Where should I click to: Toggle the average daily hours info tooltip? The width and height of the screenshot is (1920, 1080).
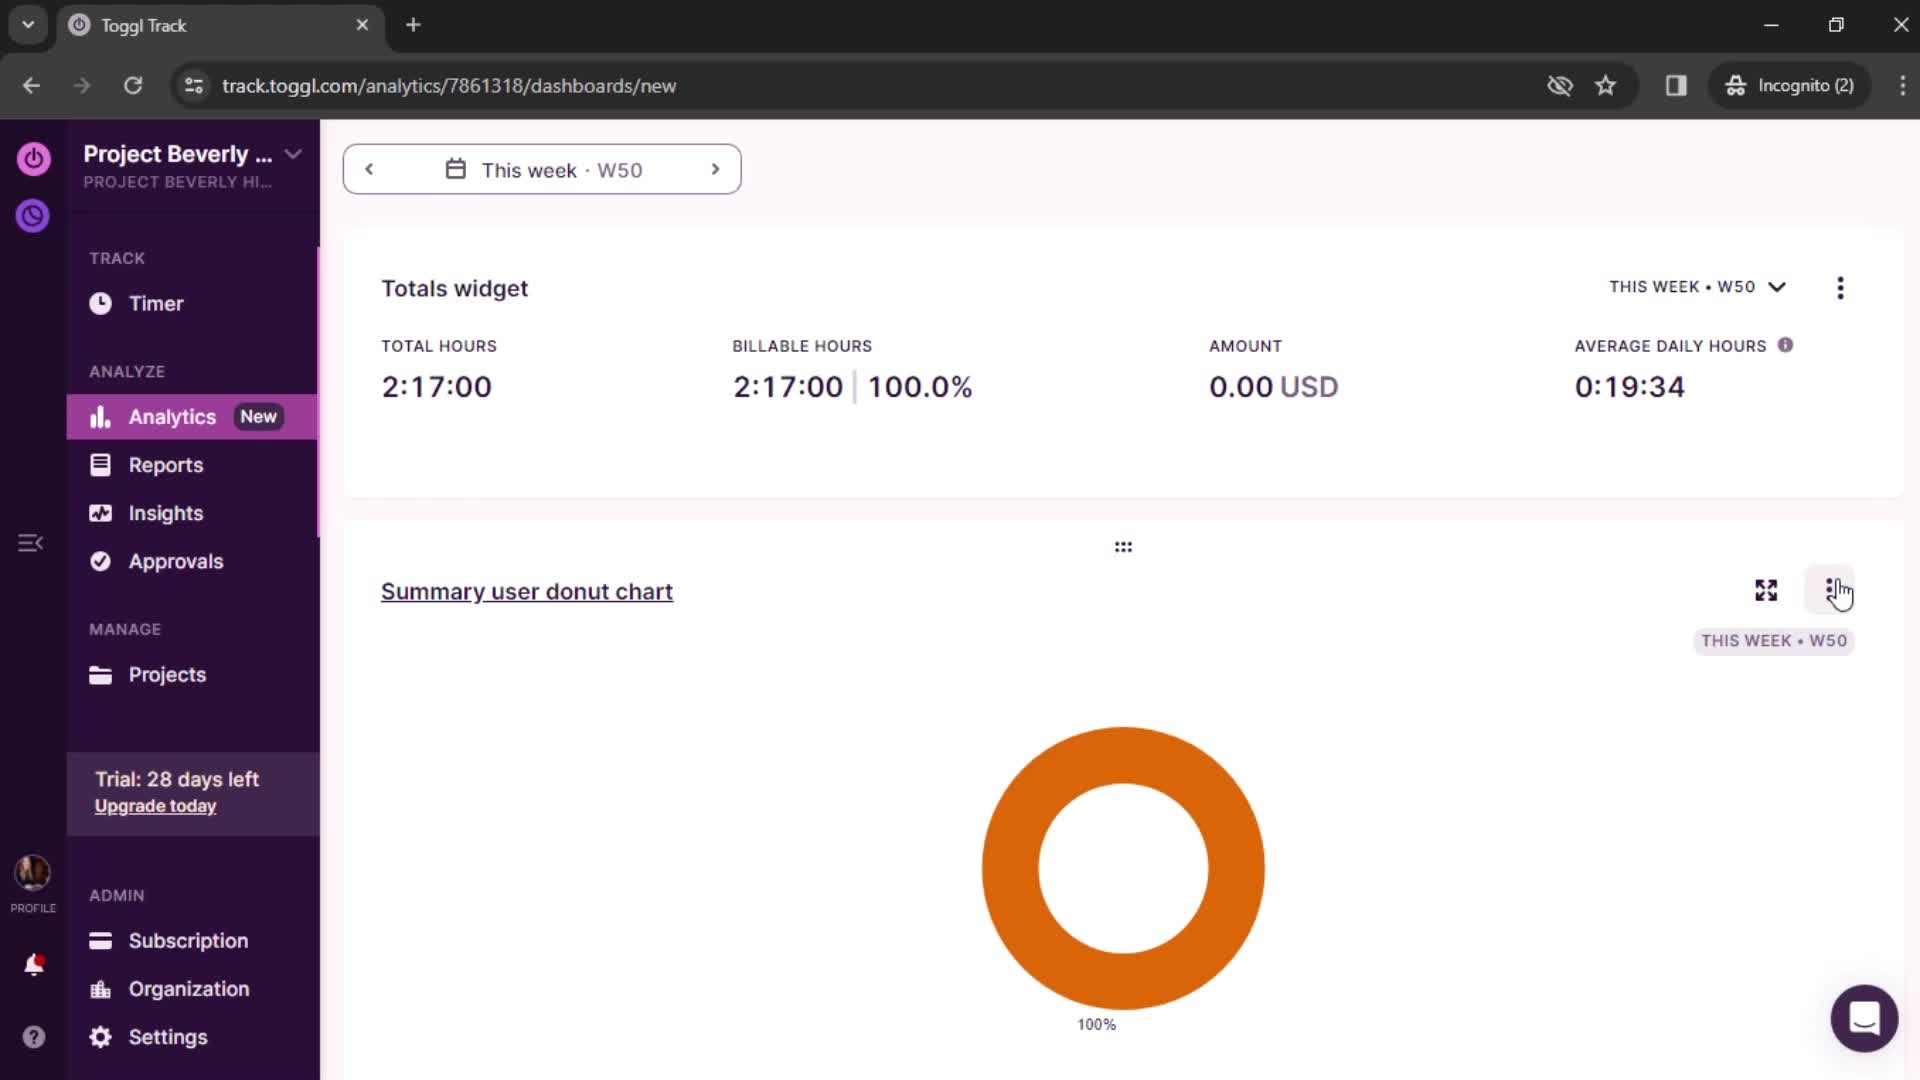(1785, 344)
